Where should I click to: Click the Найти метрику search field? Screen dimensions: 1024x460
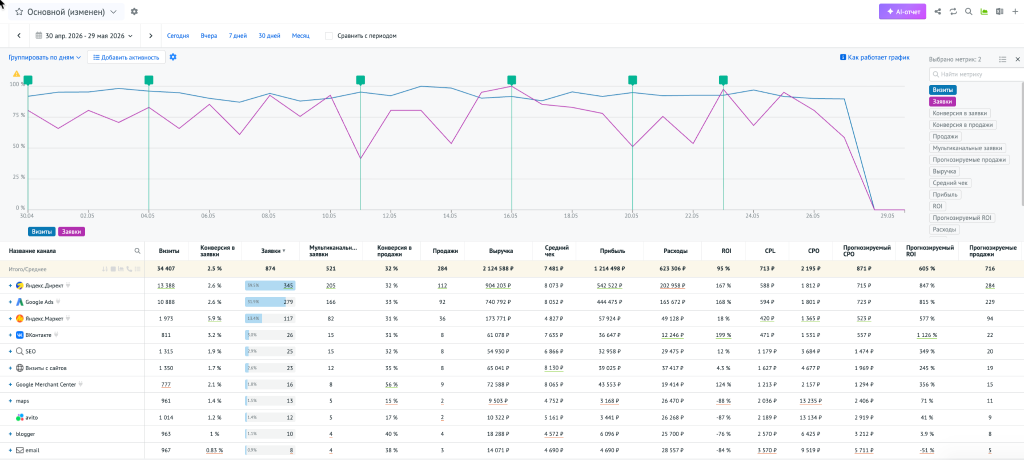[x=976, y=74]
